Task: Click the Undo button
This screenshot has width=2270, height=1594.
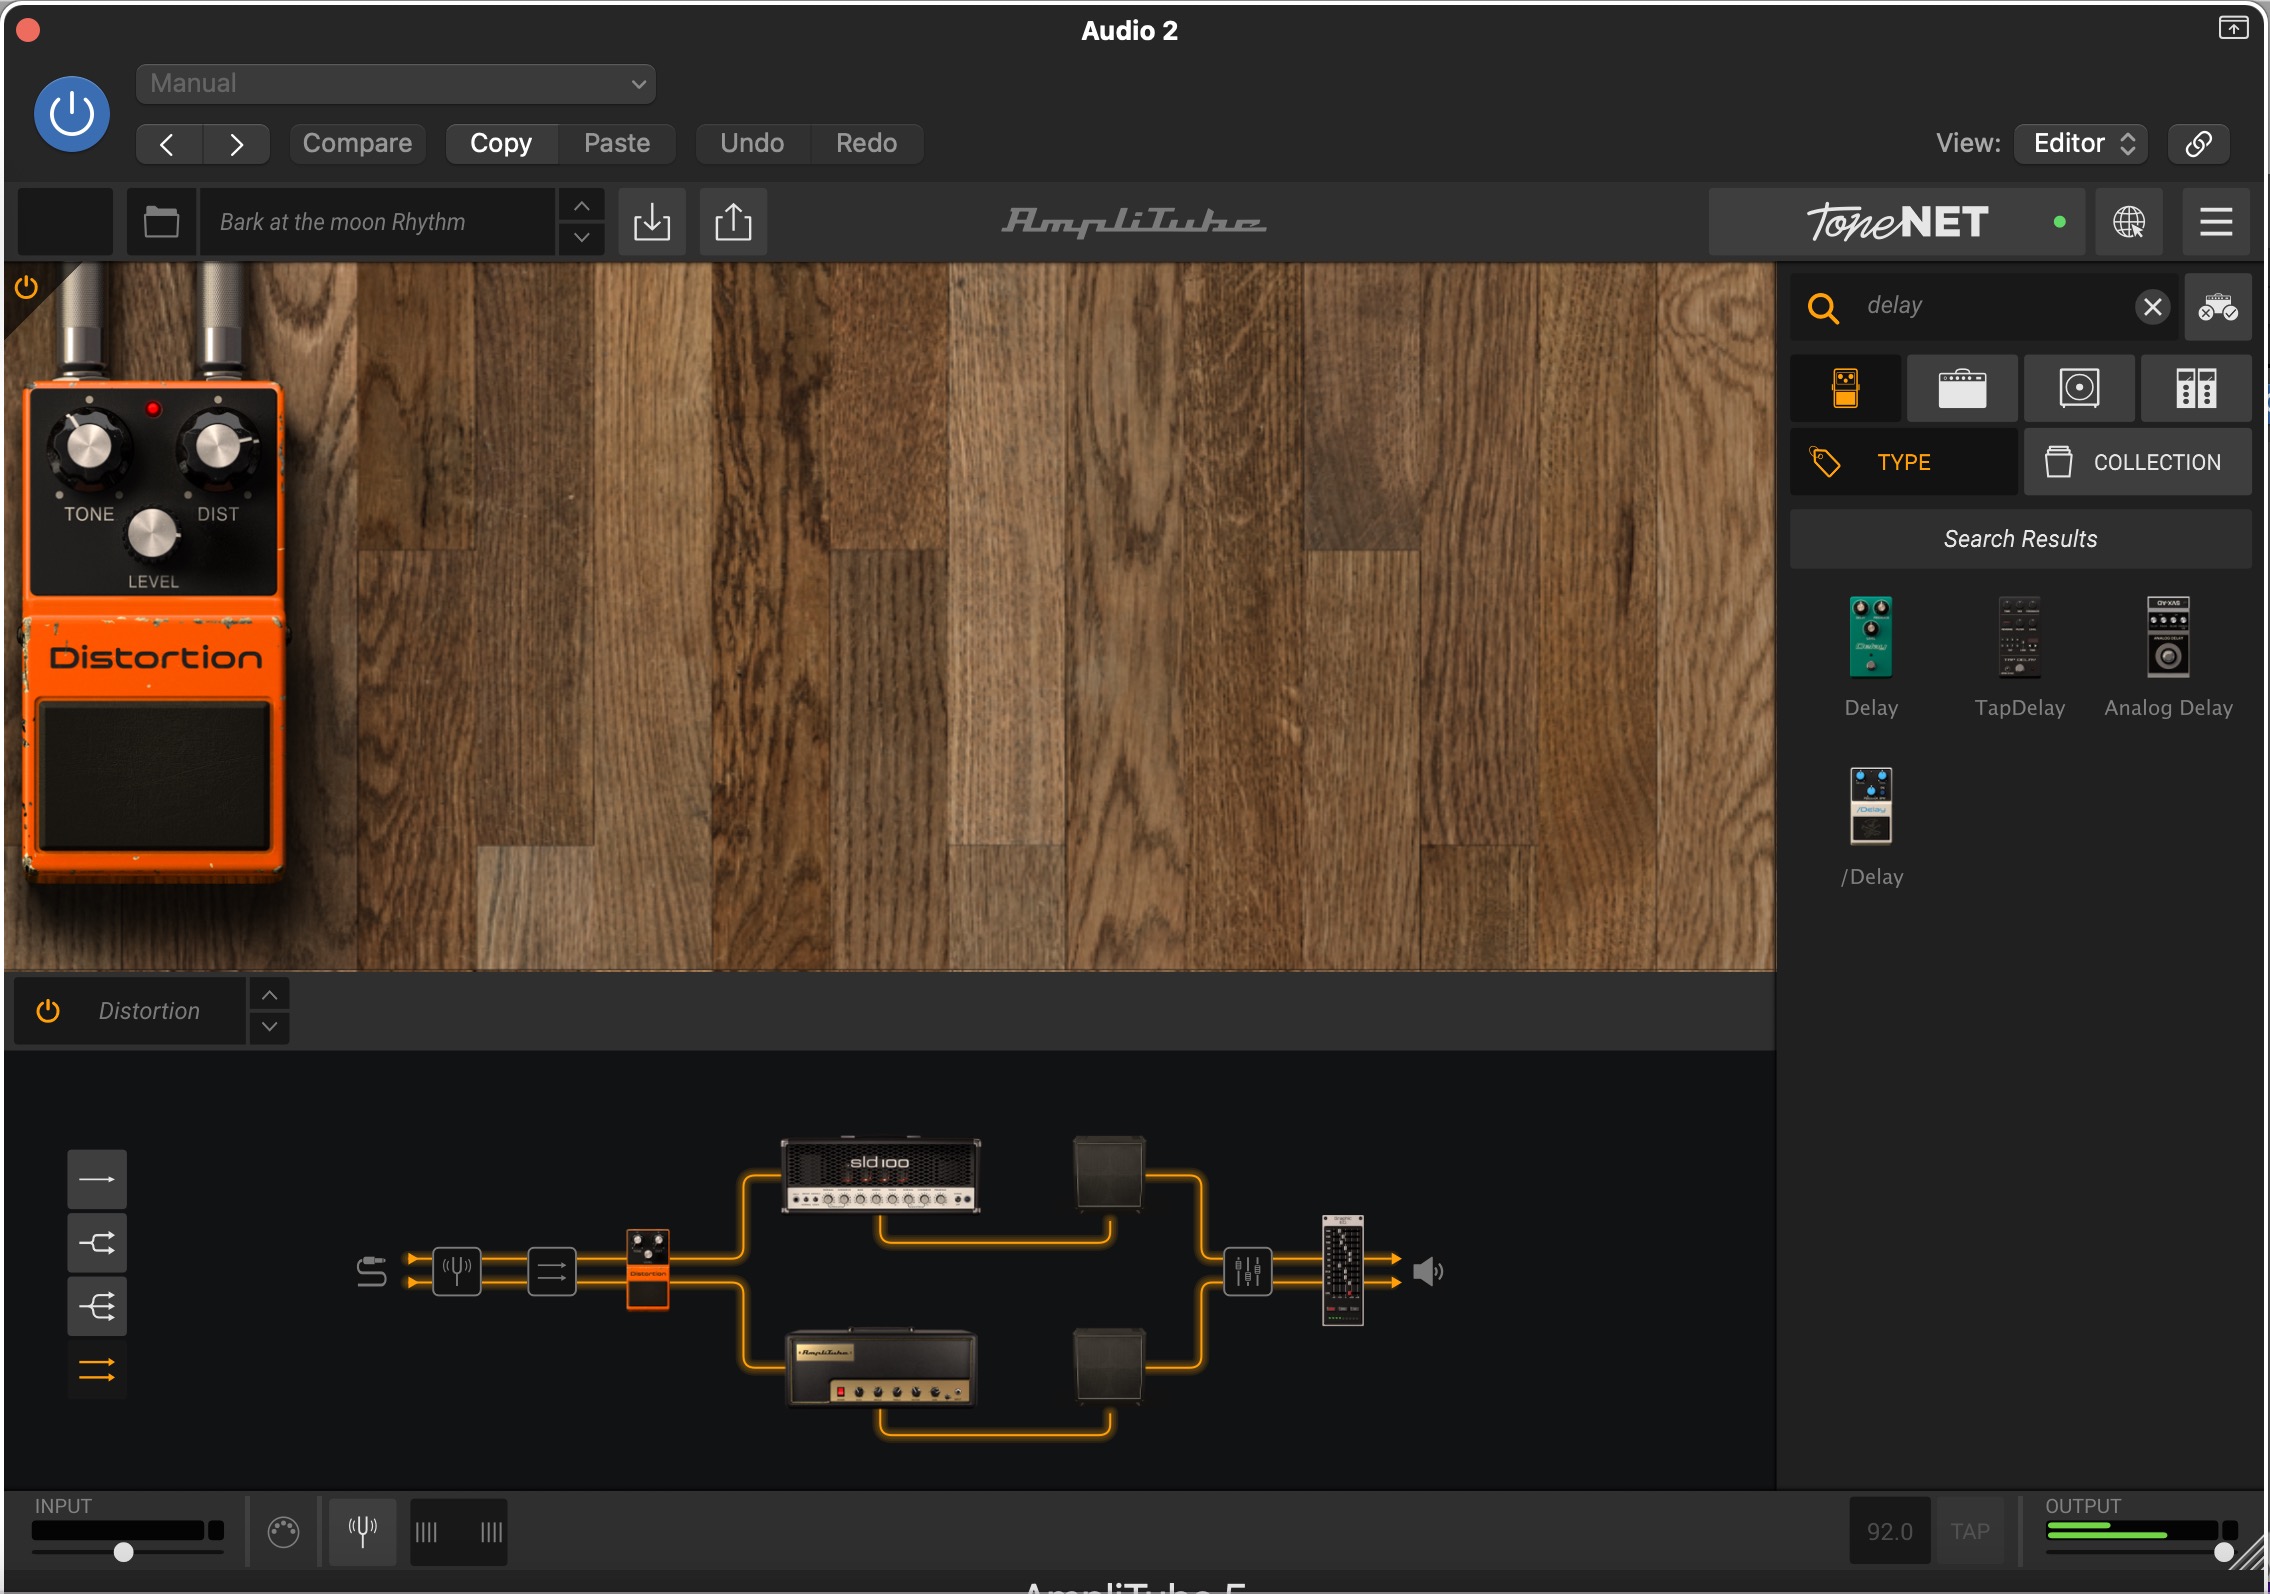Action: (x=752, y=144)
